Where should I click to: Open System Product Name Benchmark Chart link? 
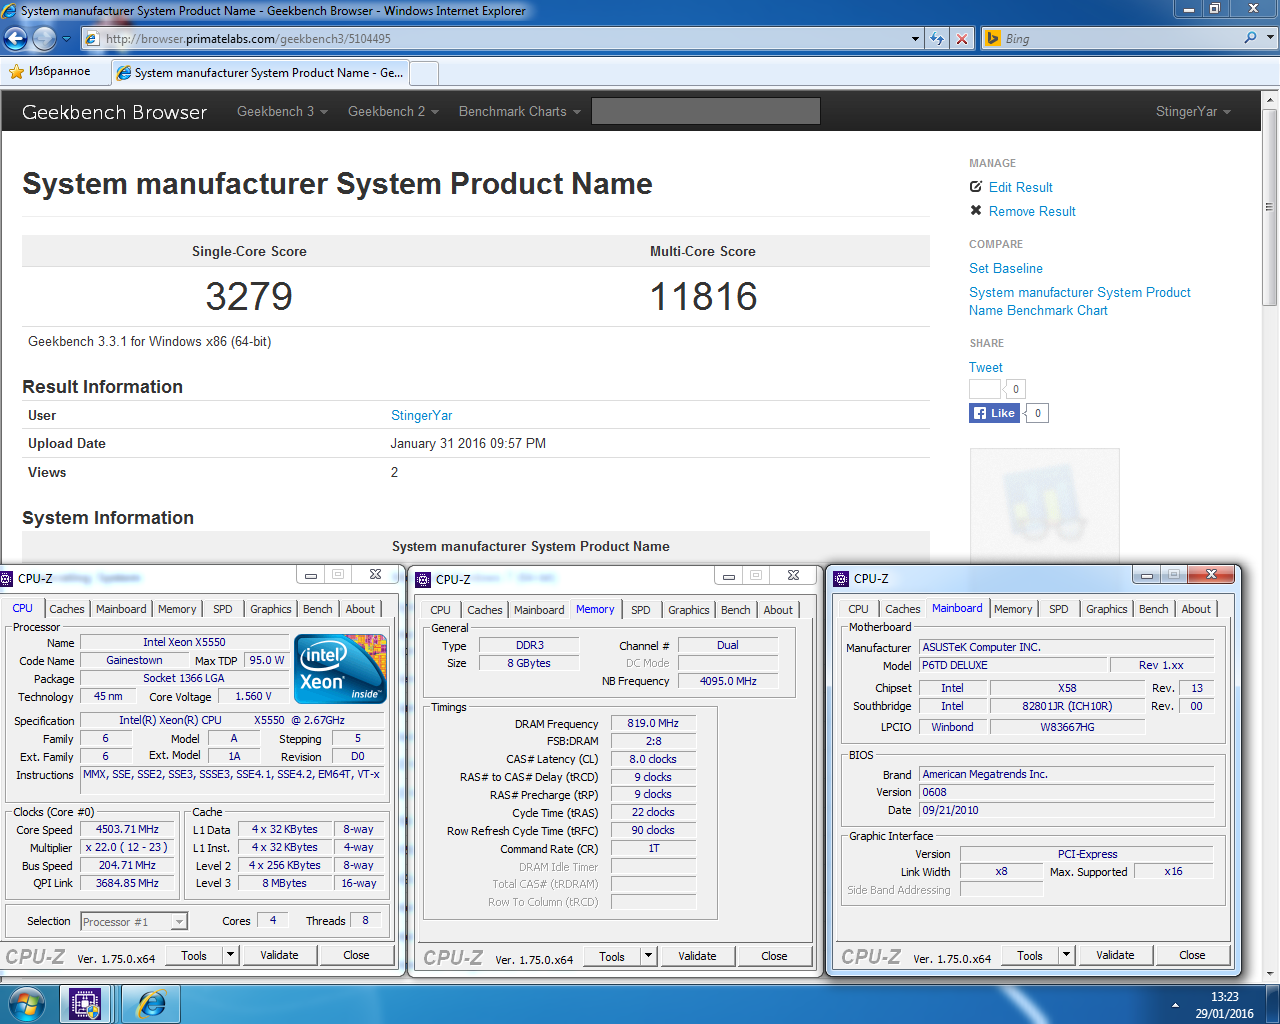[1080, 301]
